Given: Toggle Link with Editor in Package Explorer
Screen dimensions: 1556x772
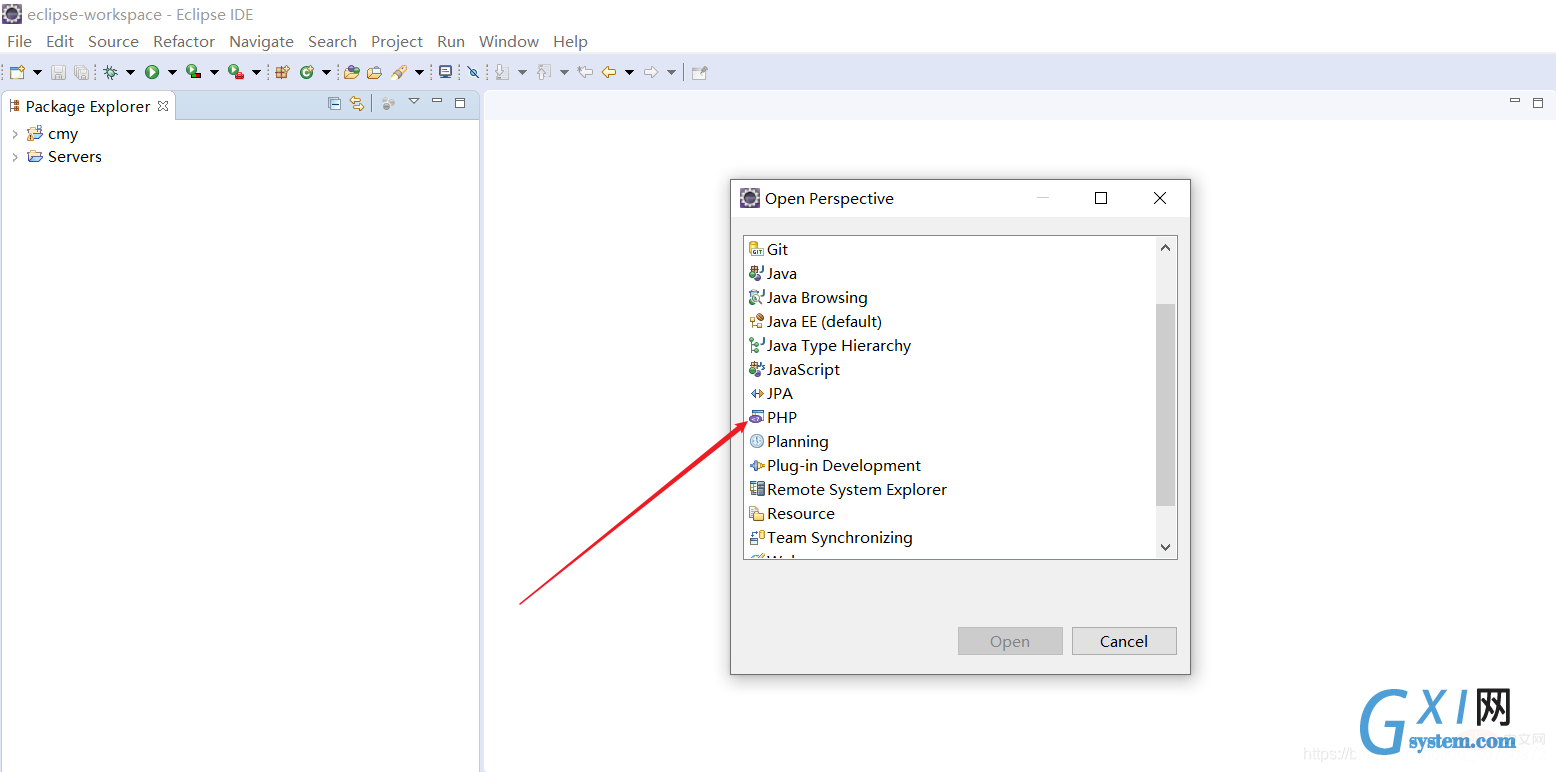Looking at the screenshot, I should [x=356, y=103].
